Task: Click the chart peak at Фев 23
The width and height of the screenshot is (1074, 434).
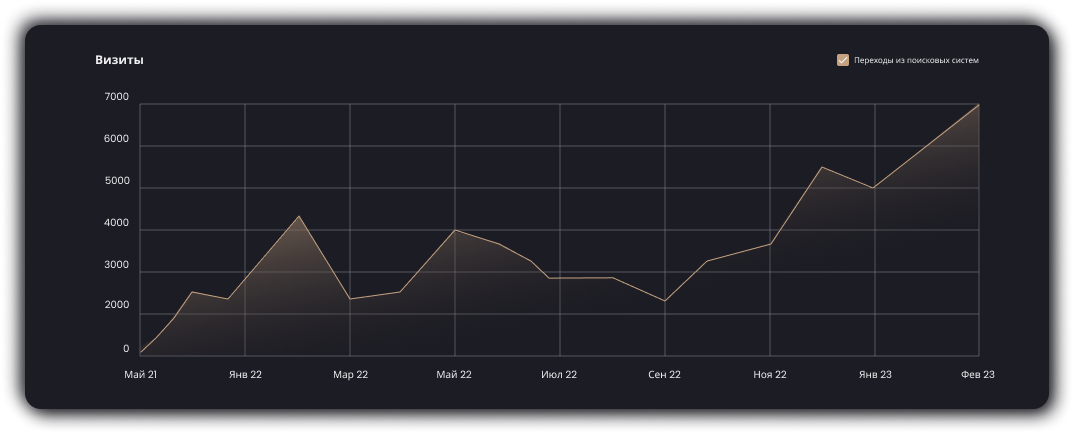Action: coord(978,105)
